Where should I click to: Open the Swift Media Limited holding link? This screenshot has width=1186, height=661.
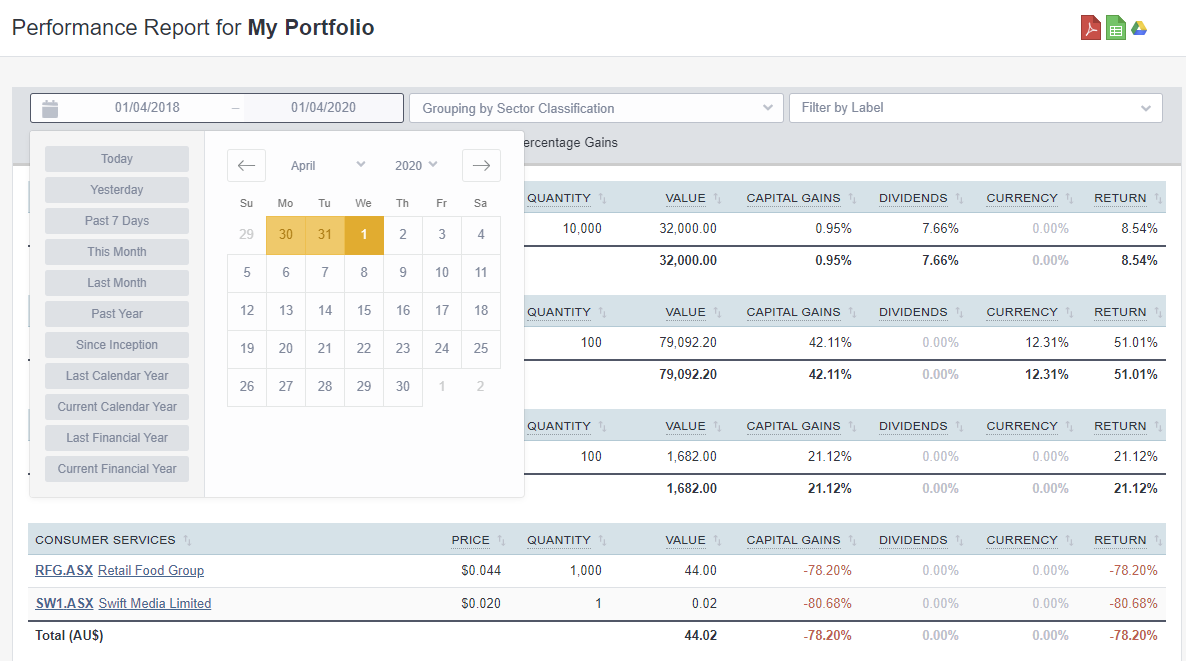(x=154, y=603)
